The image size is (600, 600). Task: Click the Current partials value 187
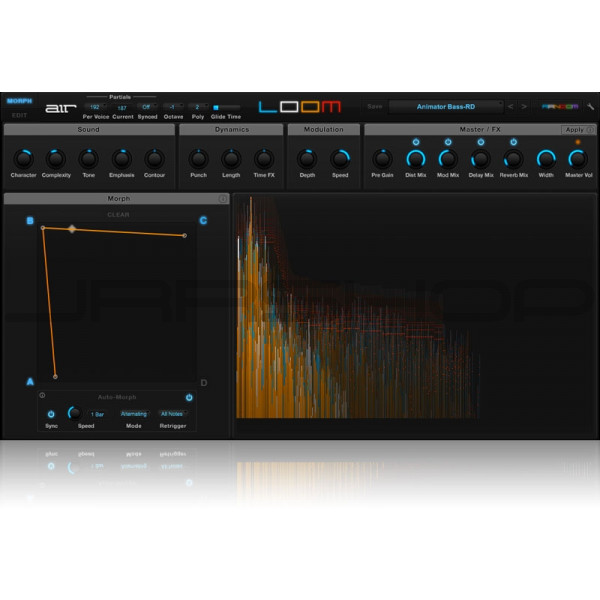122,108
